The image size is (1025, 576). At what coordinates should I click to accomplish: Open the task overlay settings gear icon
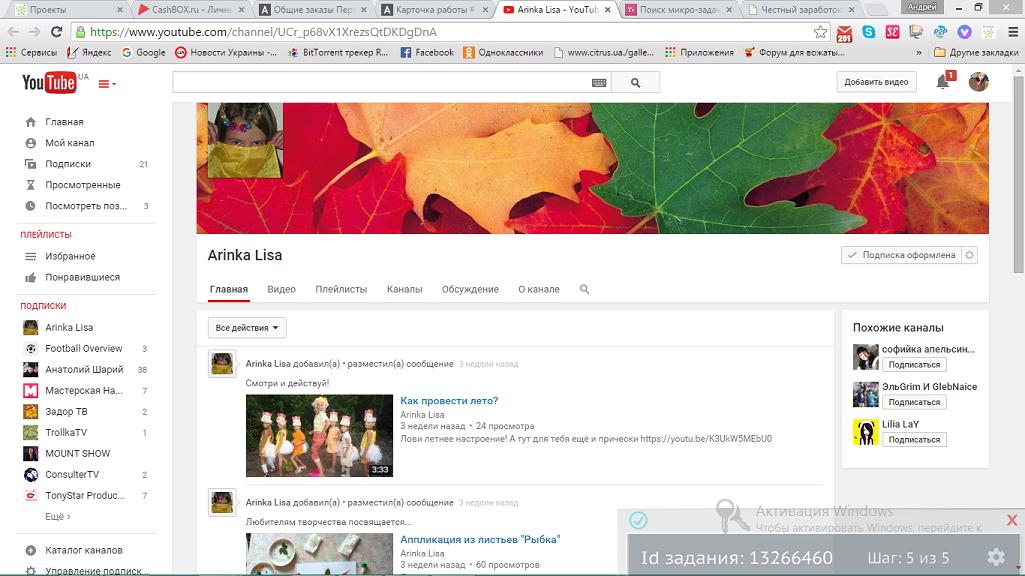click(x=996, y=556)
